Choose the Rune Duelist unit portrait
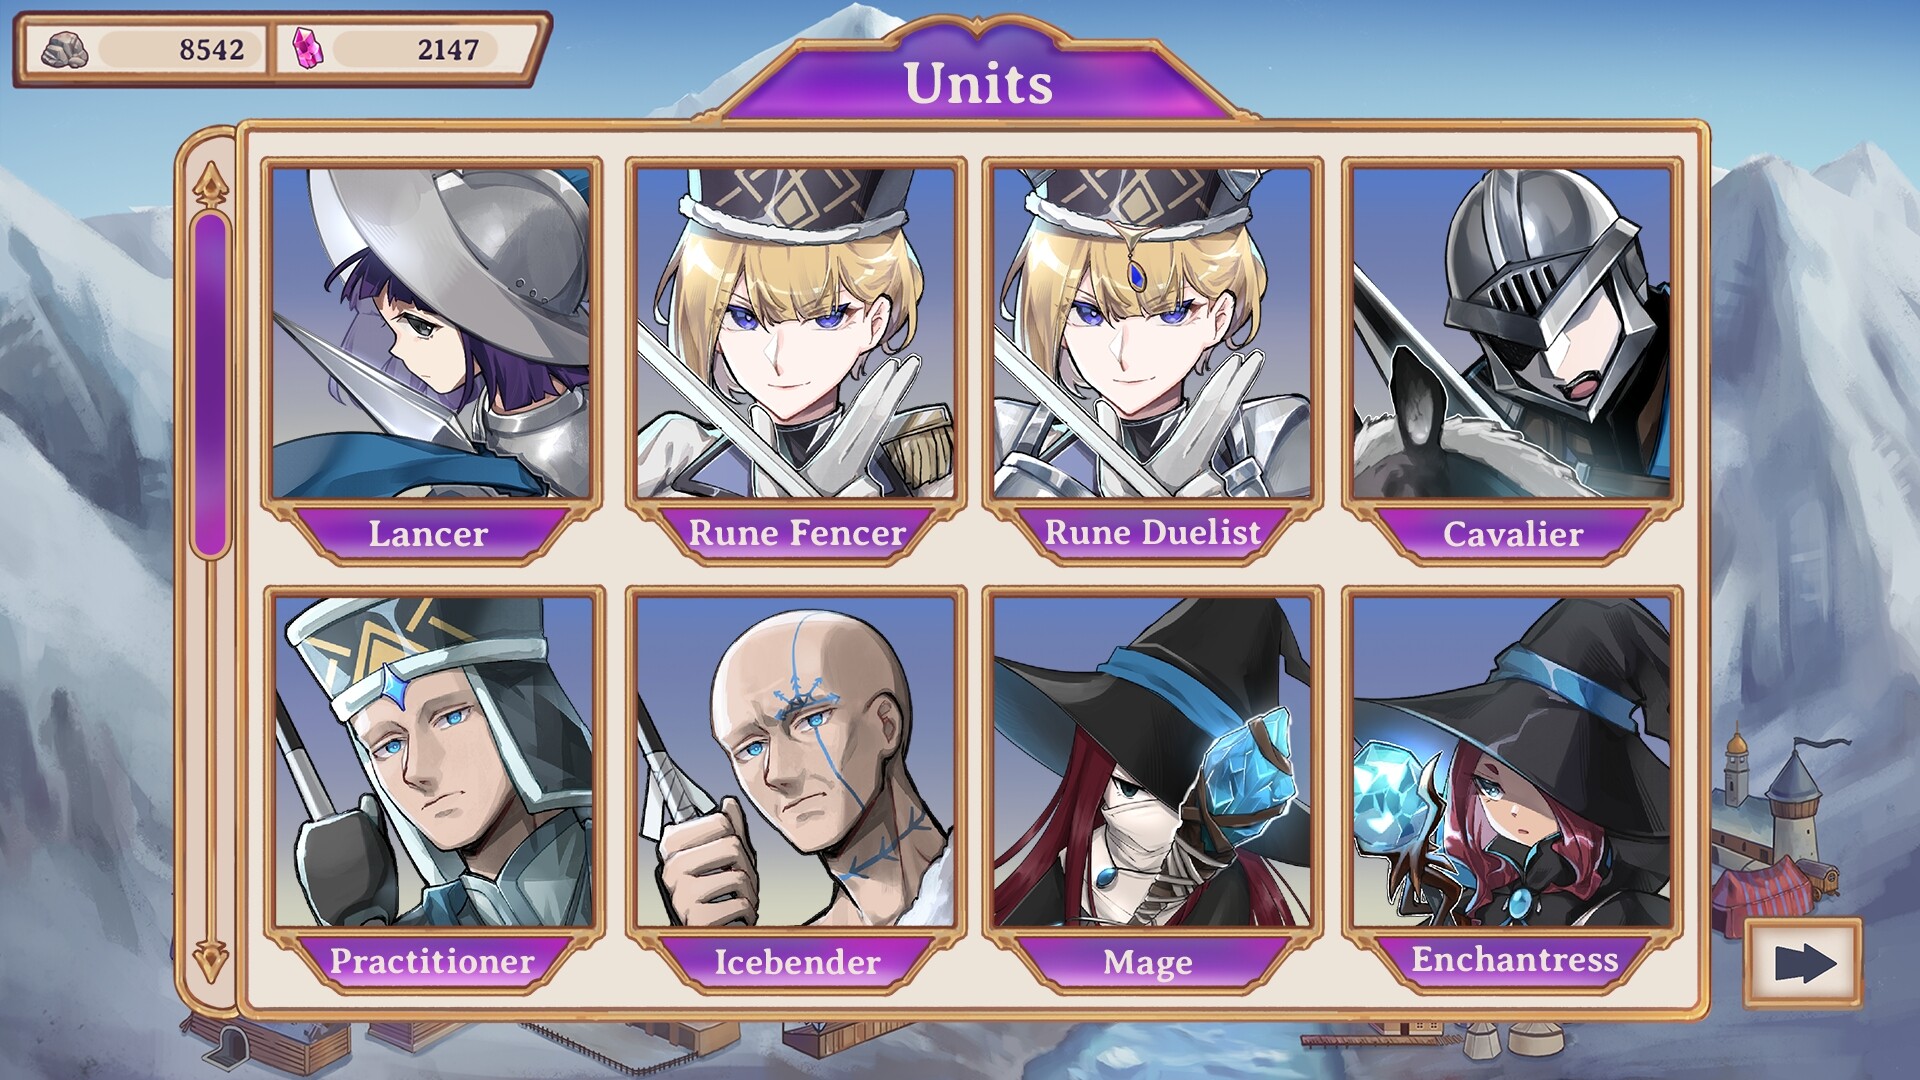Image resolution: width=1920 pixels, height=1080 pixels. (1153, 333)
